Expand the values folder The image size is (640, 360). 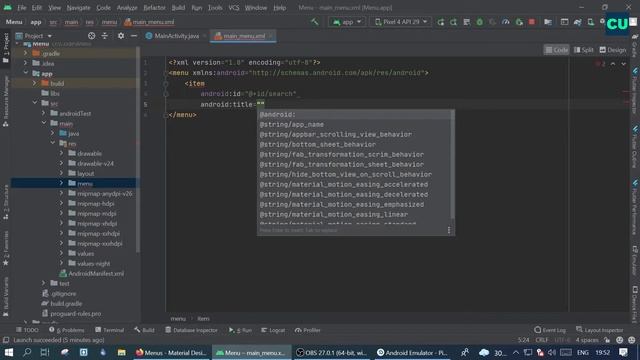click(62, 253)
